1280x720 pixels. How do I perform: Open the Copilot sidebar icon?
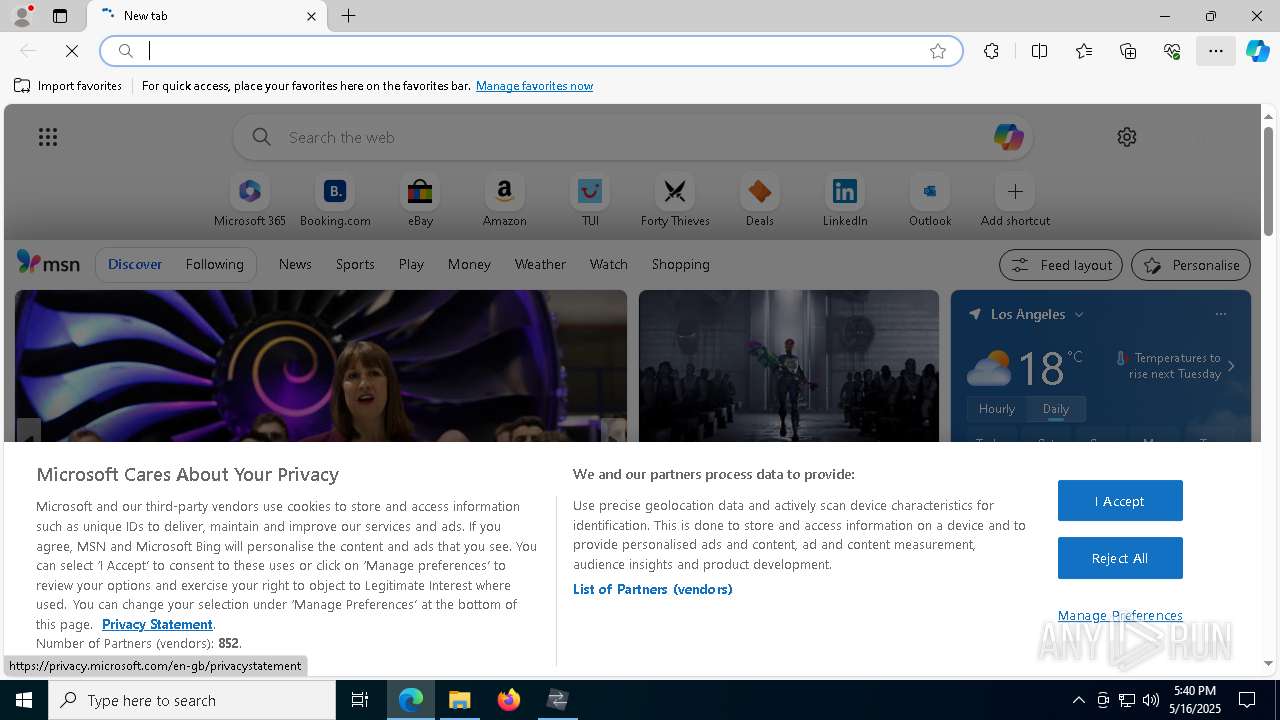pyautogui.click(x=1258, y=51)
